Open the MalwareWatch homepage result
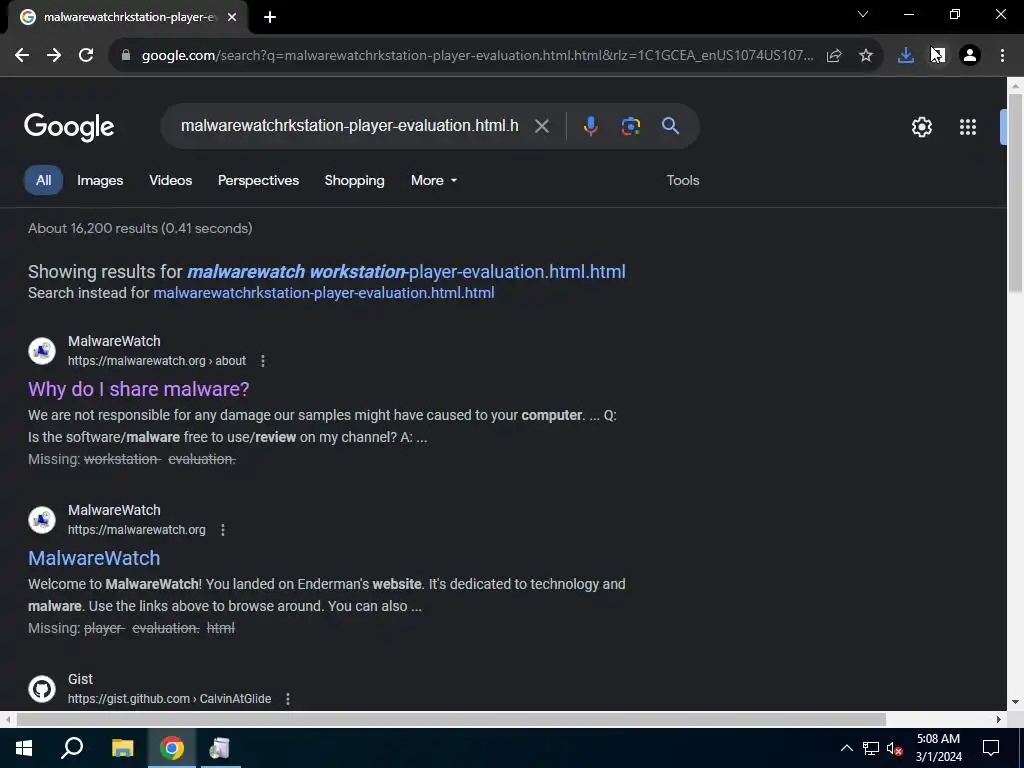1024x768 pixels. coord(94,558)
